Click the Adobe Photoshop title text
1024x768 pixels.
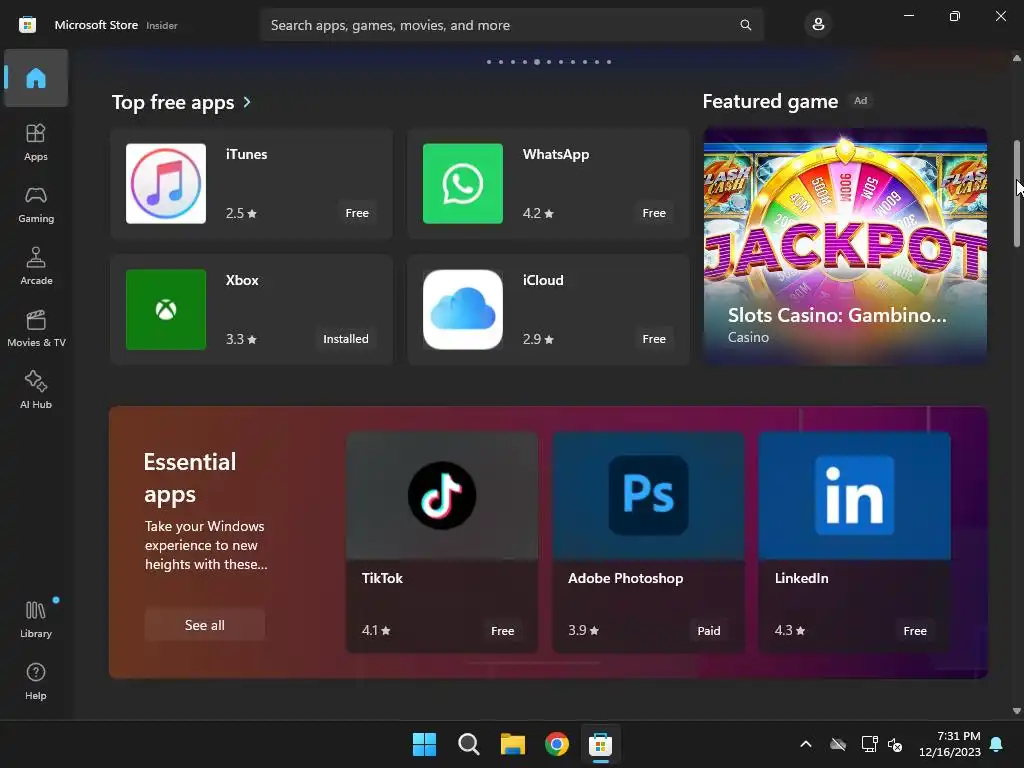coord(626,578)
